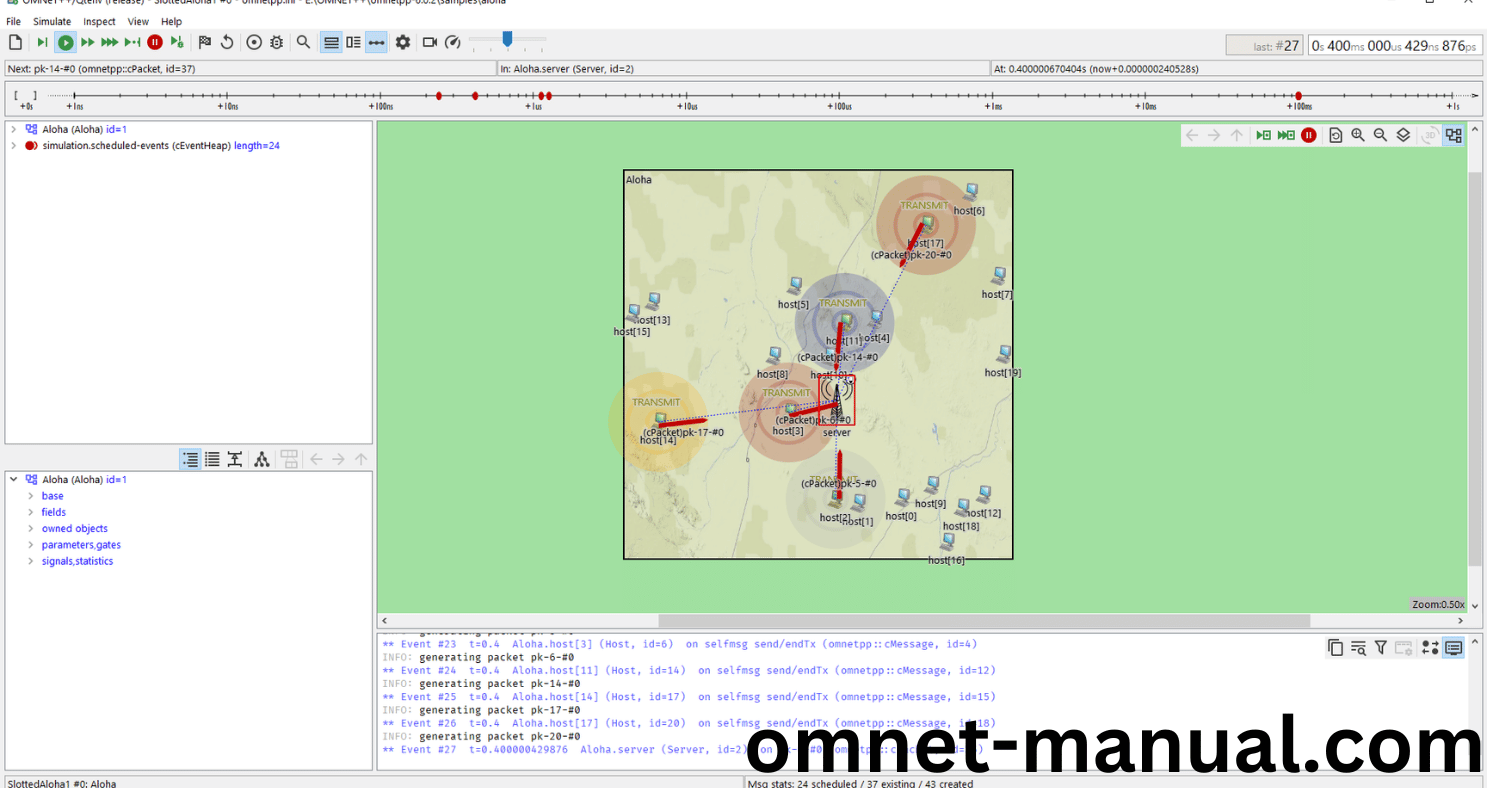This screenshot has width=1487, height=788.
Task: Expand the parameters,gates tree item
Action: coord(30,545)
